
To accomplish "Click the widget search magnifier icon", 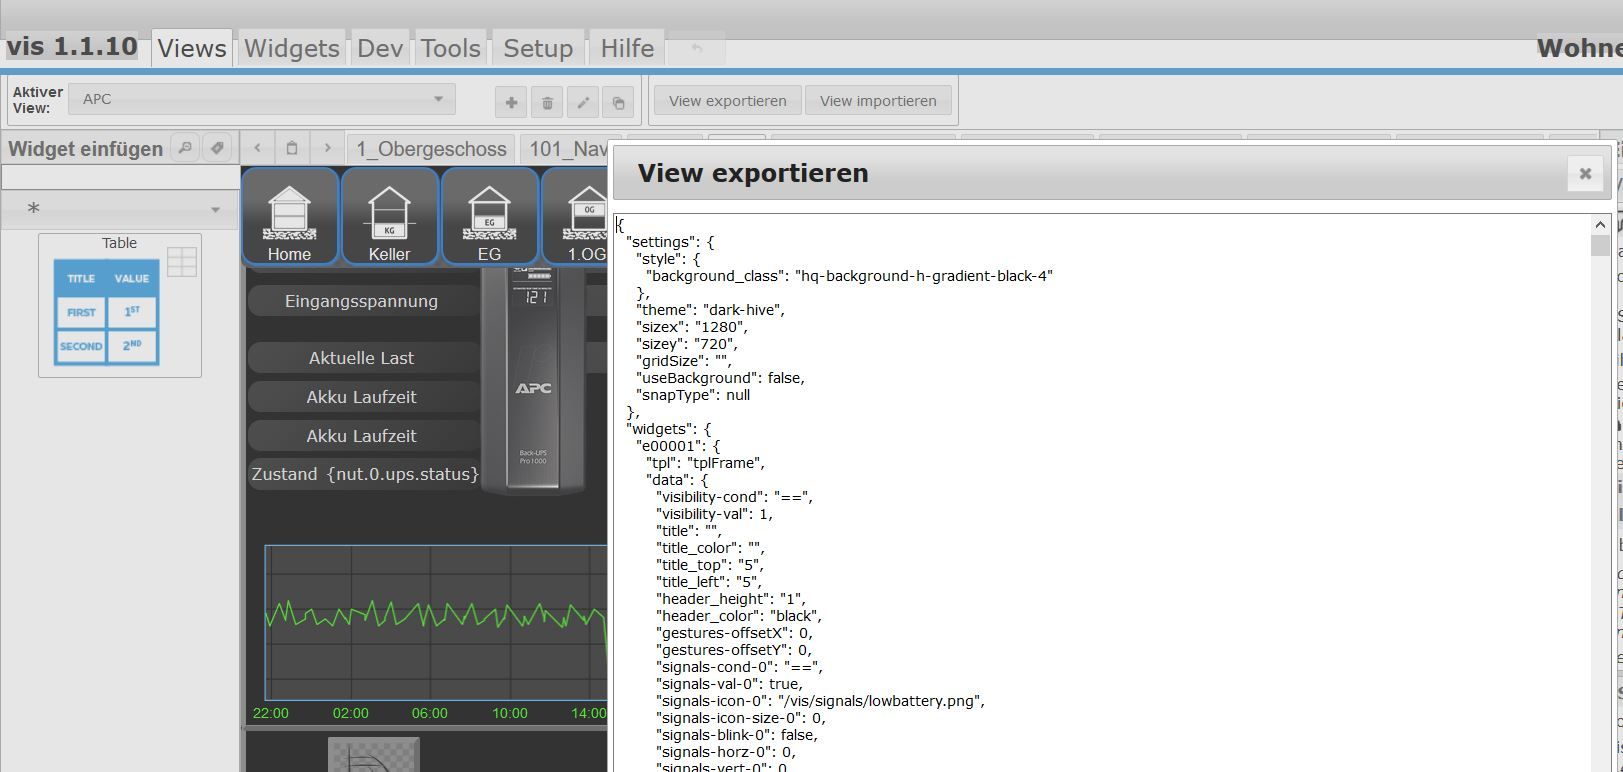I will (x=185, y=148).
